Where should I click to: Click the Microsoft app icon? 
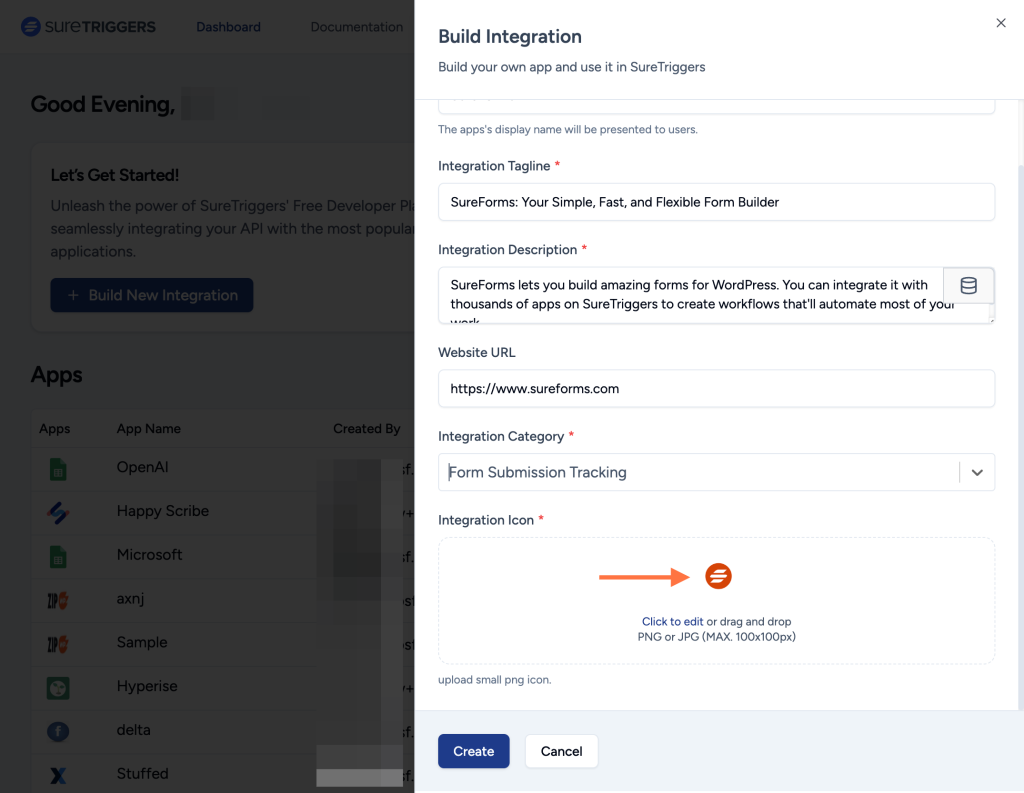[58, 554]
